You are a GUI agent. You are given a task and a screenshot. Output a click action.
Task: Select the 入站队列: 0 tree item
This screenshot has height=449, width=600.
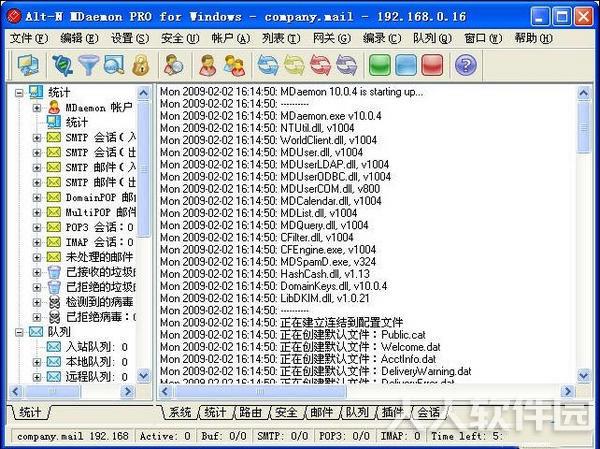point(96,347)
